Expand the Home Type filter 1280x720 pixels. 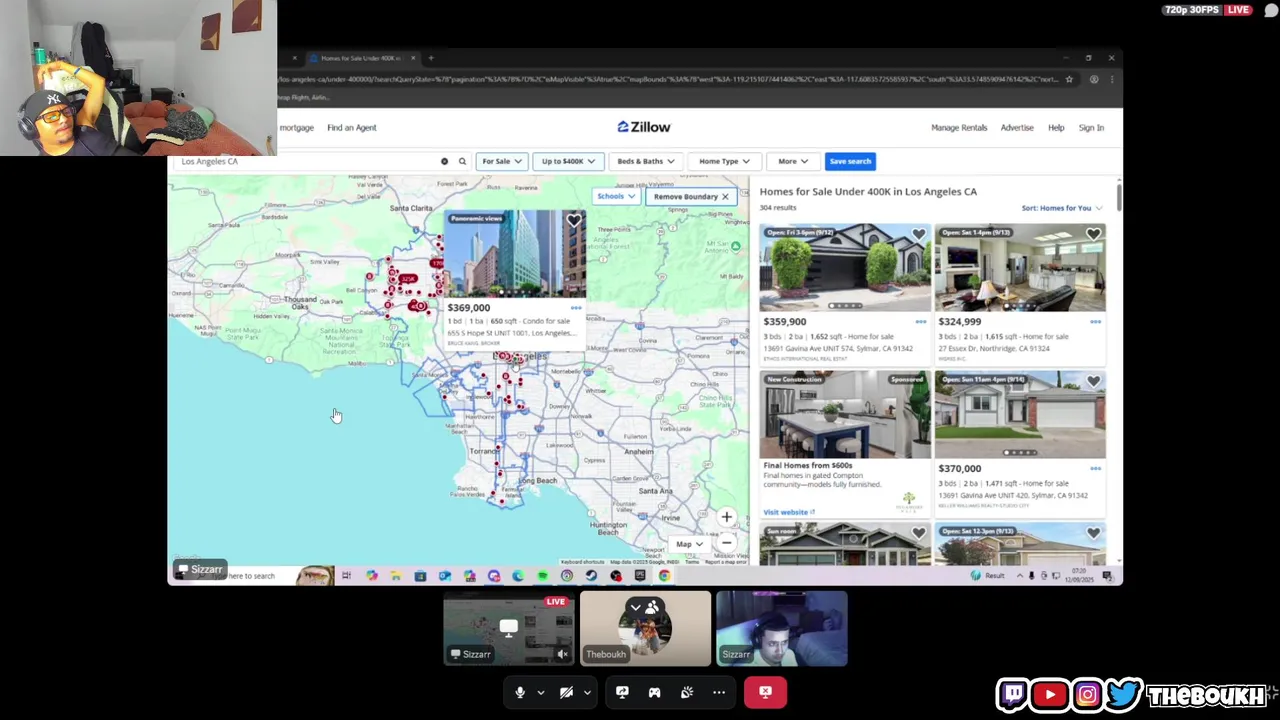pos(724,161)
